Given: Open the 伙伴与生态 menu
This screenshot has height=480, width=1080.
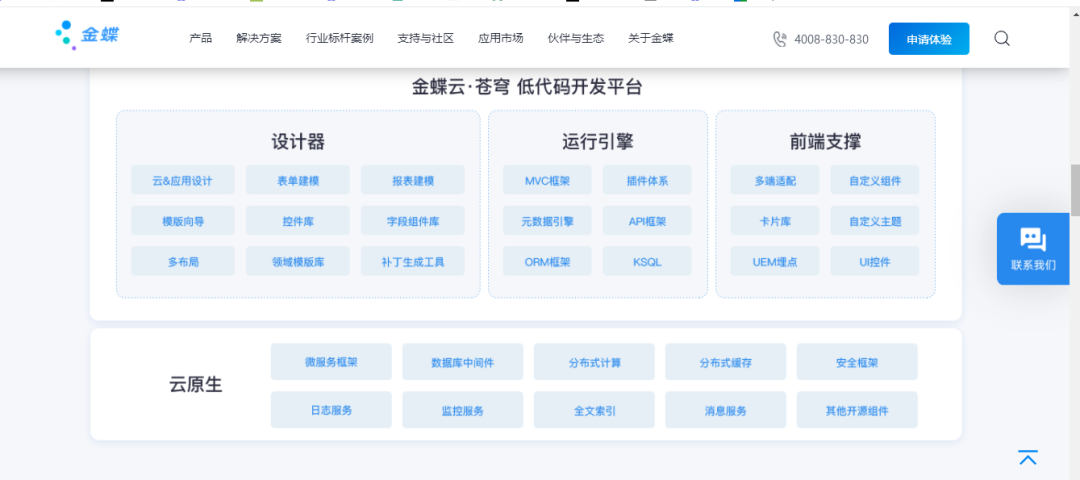Looking at the screenshot, I should (x=576, y=39).
